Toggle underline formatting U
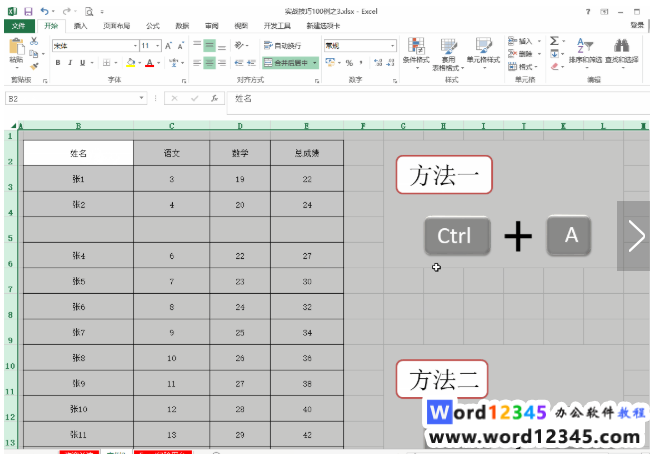 (x=82, y=63)
